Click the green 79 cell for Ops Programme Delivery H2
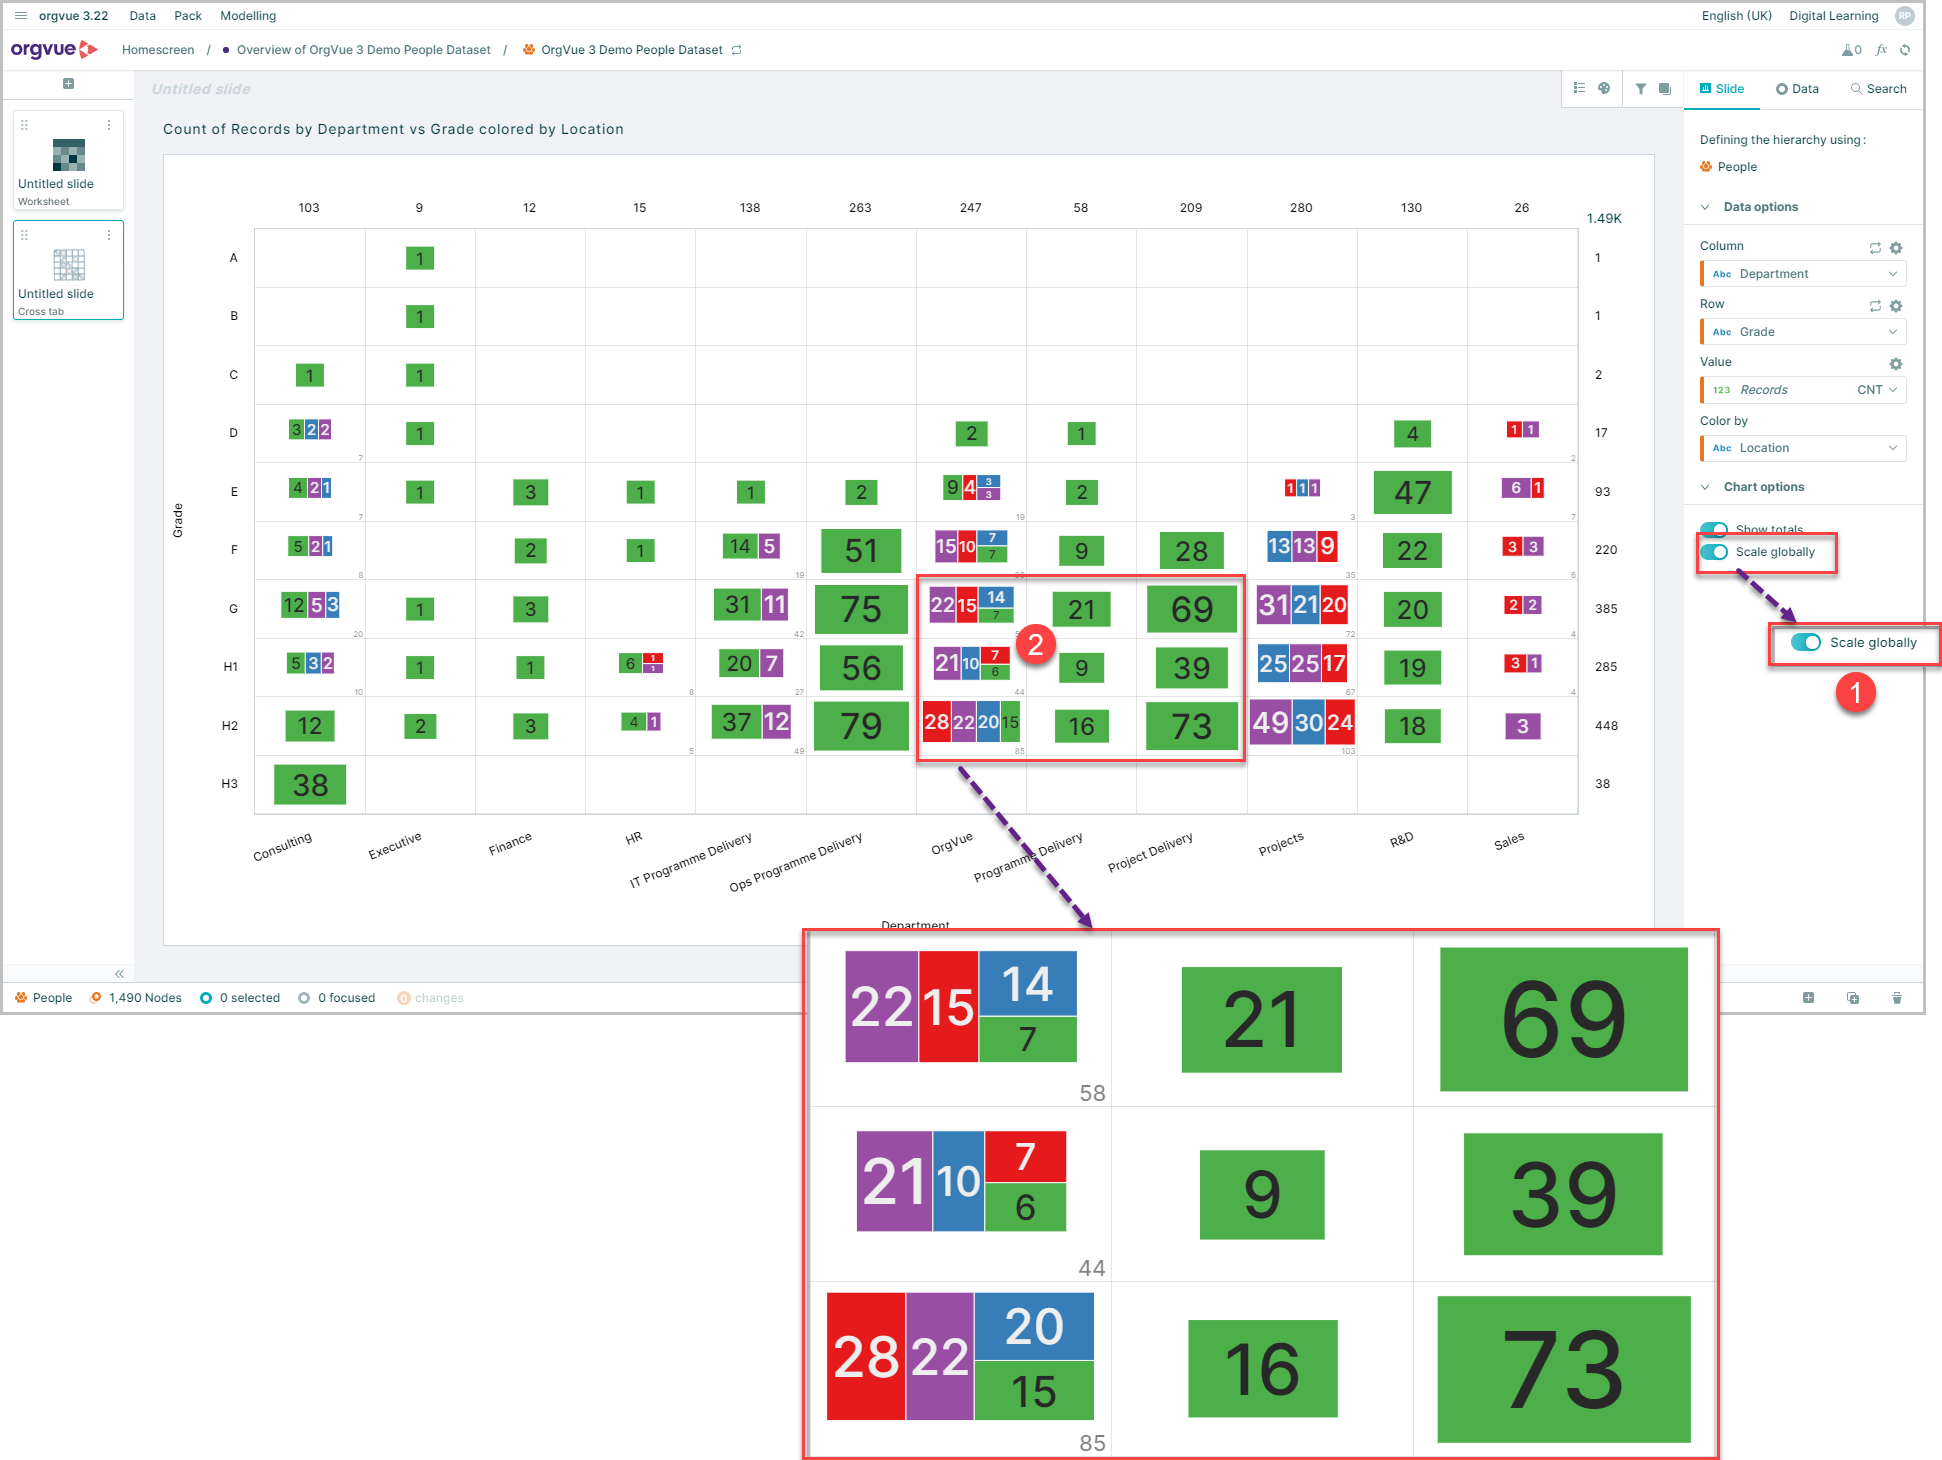The image size is (1942, 1460). [x=861, y=726]
